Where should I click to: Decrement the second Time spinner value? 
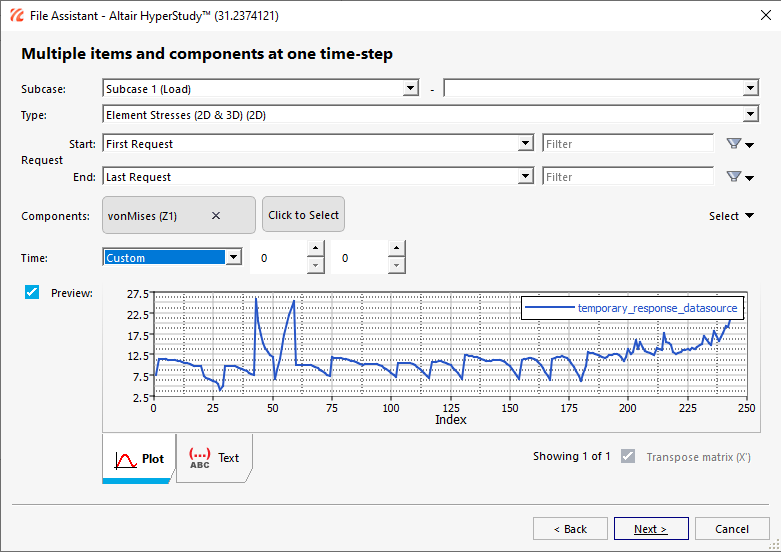coord(396,265)
